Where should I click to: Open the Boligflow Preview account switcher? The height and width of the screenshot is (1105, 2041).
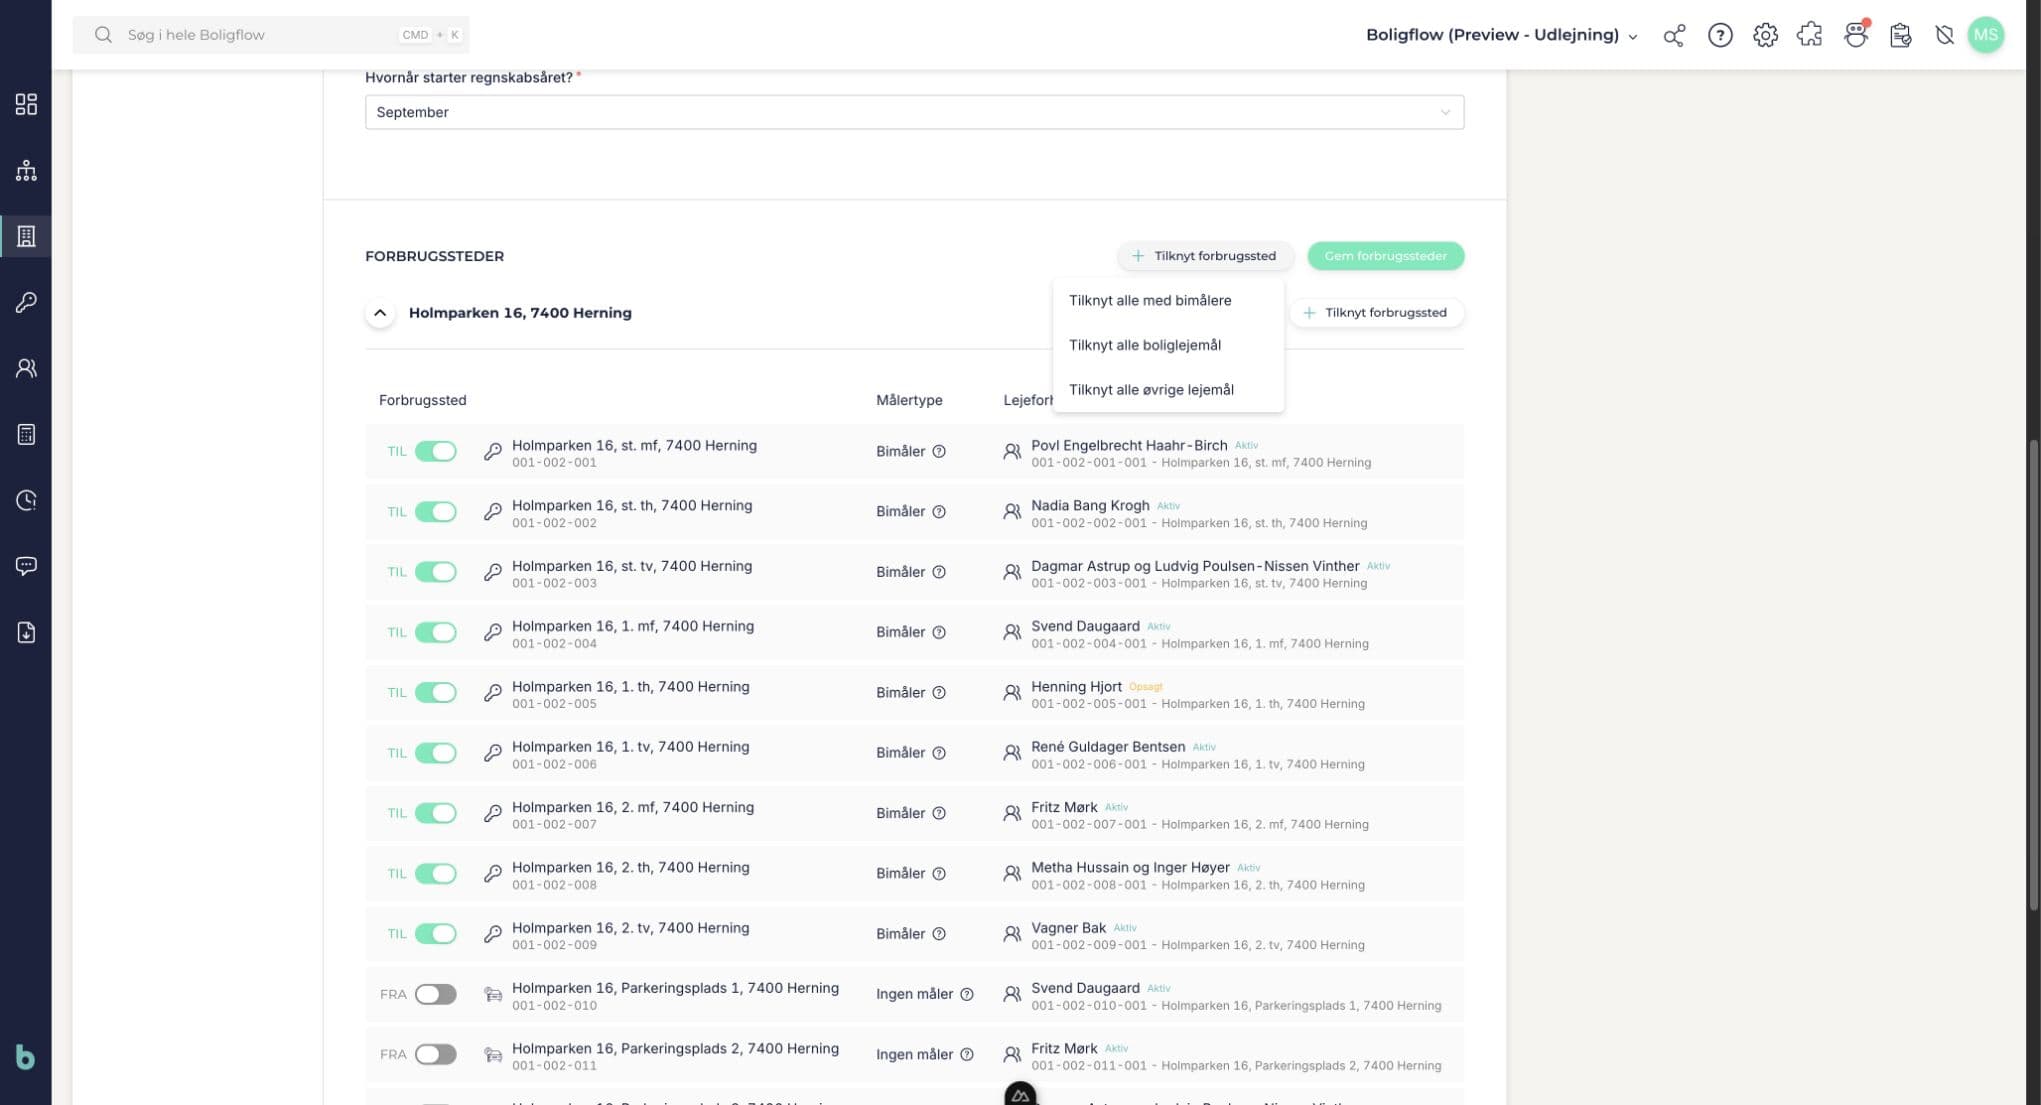[x=1502, y=35]
